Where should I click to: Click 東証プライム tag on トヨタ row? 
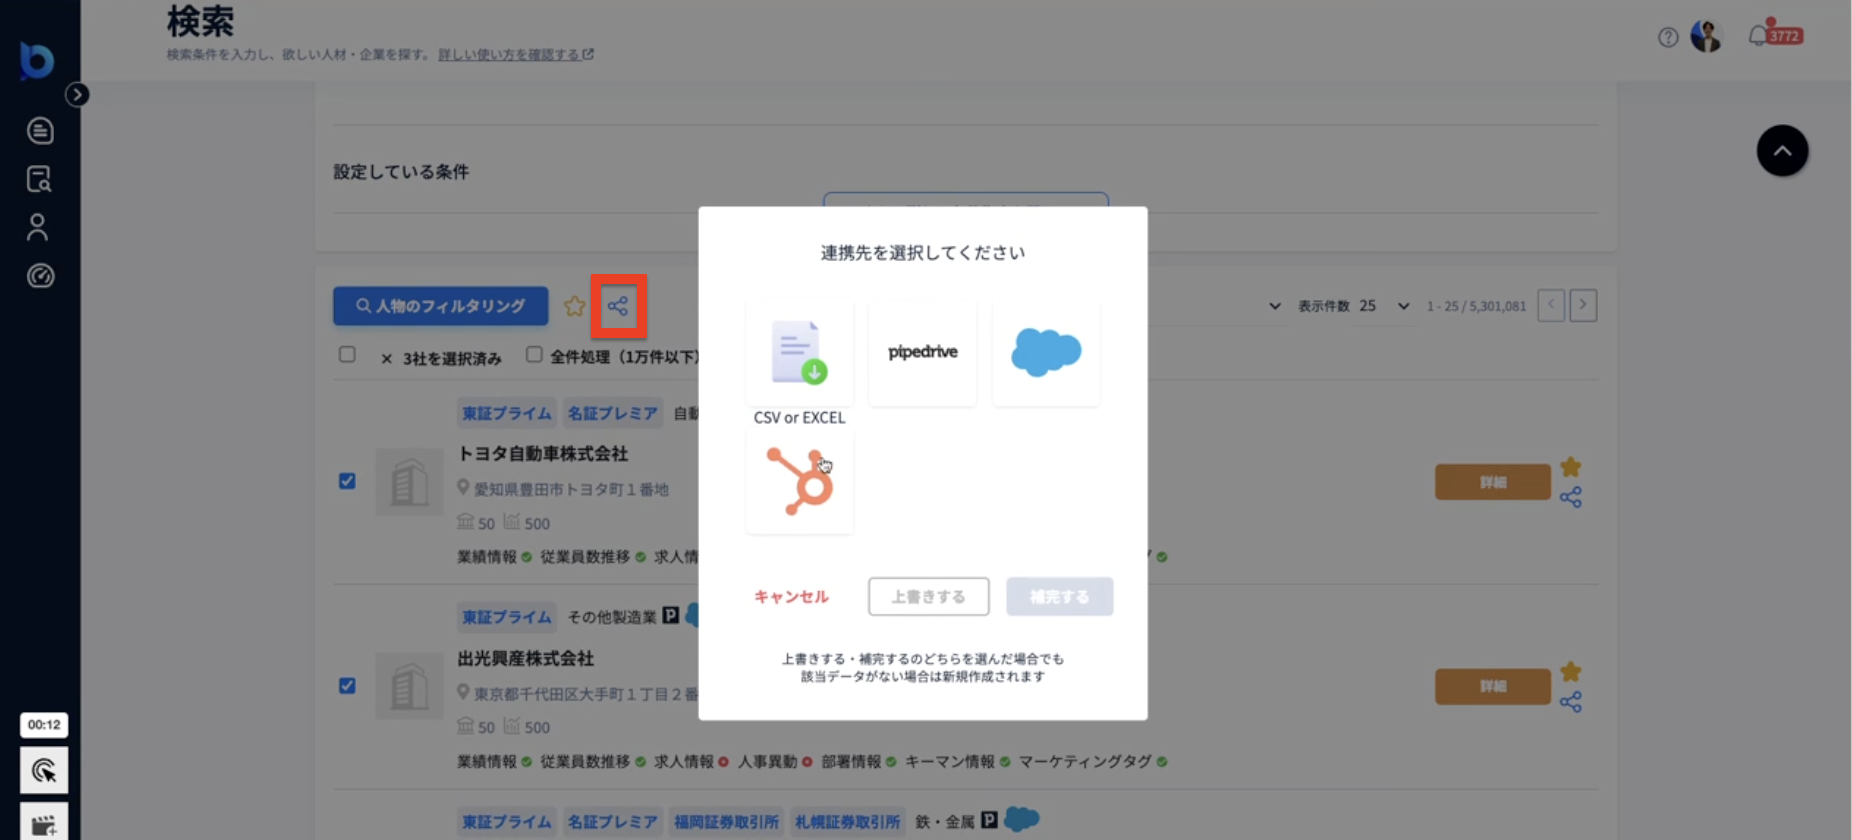point(507,413)
